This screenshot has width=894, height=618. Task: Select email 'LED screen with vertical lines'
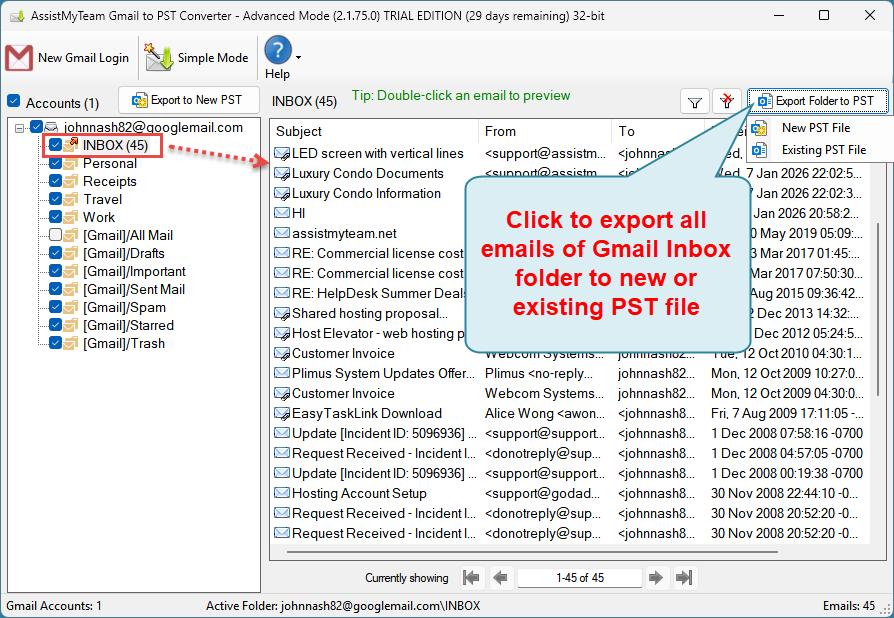click(377, 153)
